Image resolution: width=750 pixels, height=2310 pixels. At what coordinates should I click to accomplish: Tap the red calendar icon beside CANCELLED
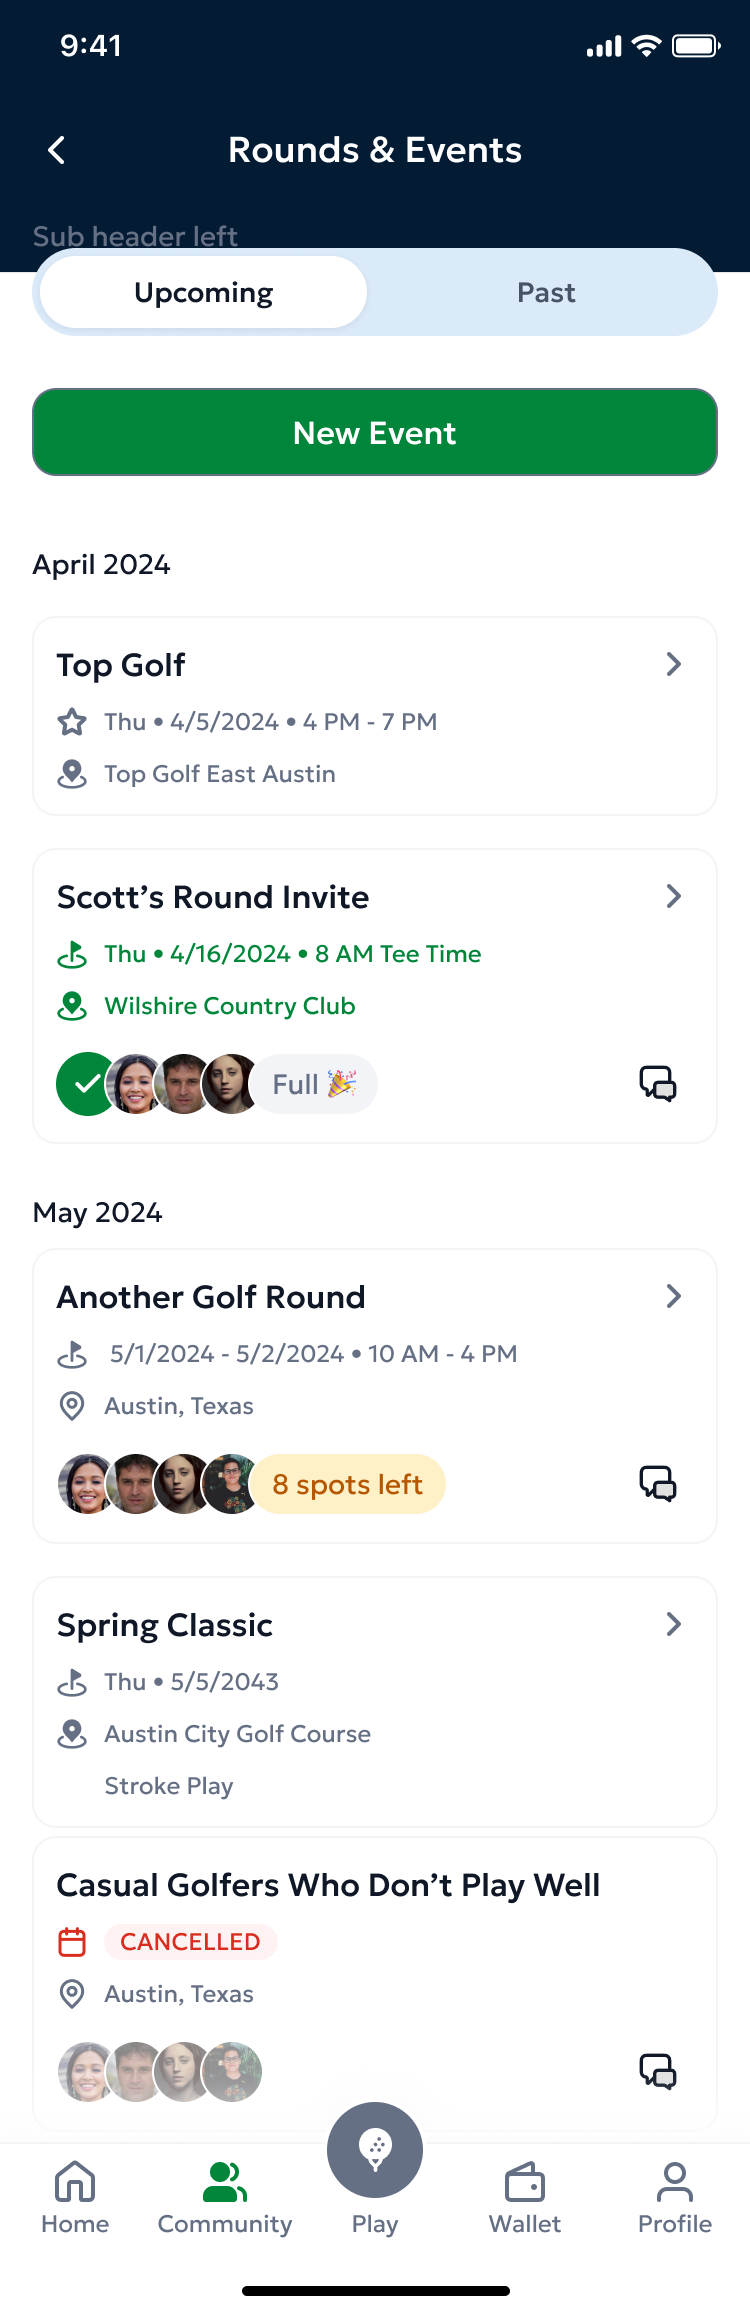71,1941
